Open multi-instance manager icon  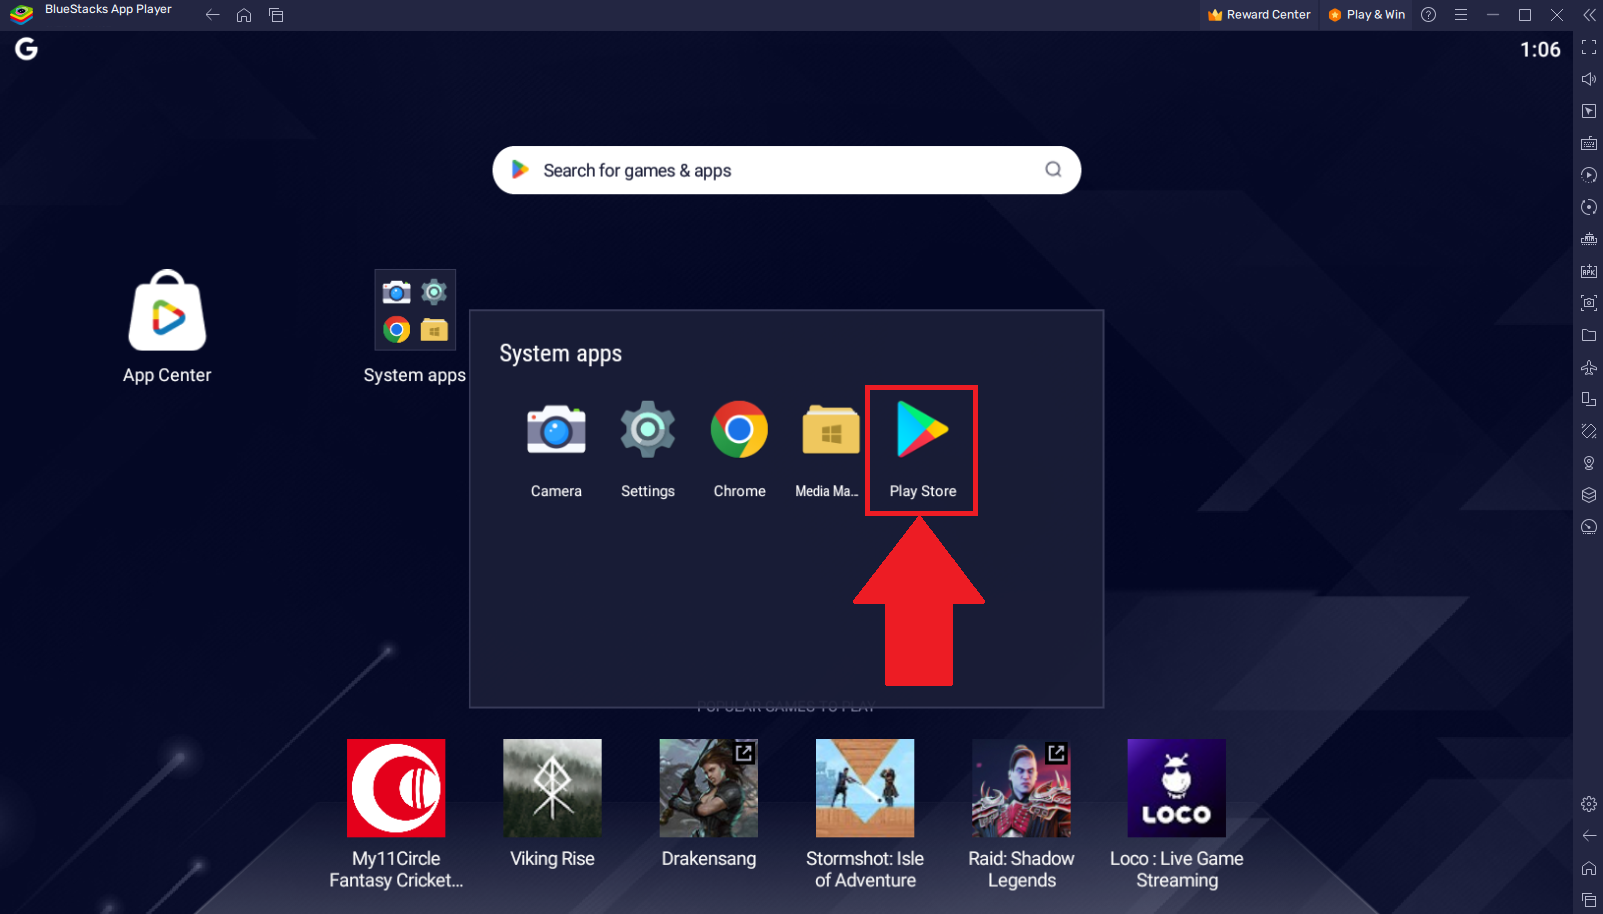(1588, 239)
